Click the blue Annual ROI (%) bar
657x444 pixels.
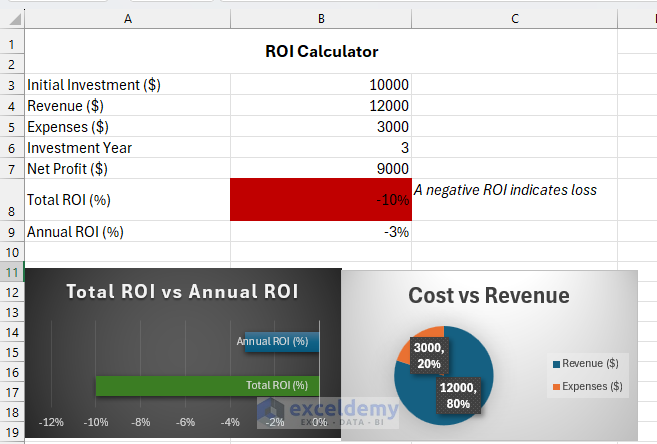282,342
